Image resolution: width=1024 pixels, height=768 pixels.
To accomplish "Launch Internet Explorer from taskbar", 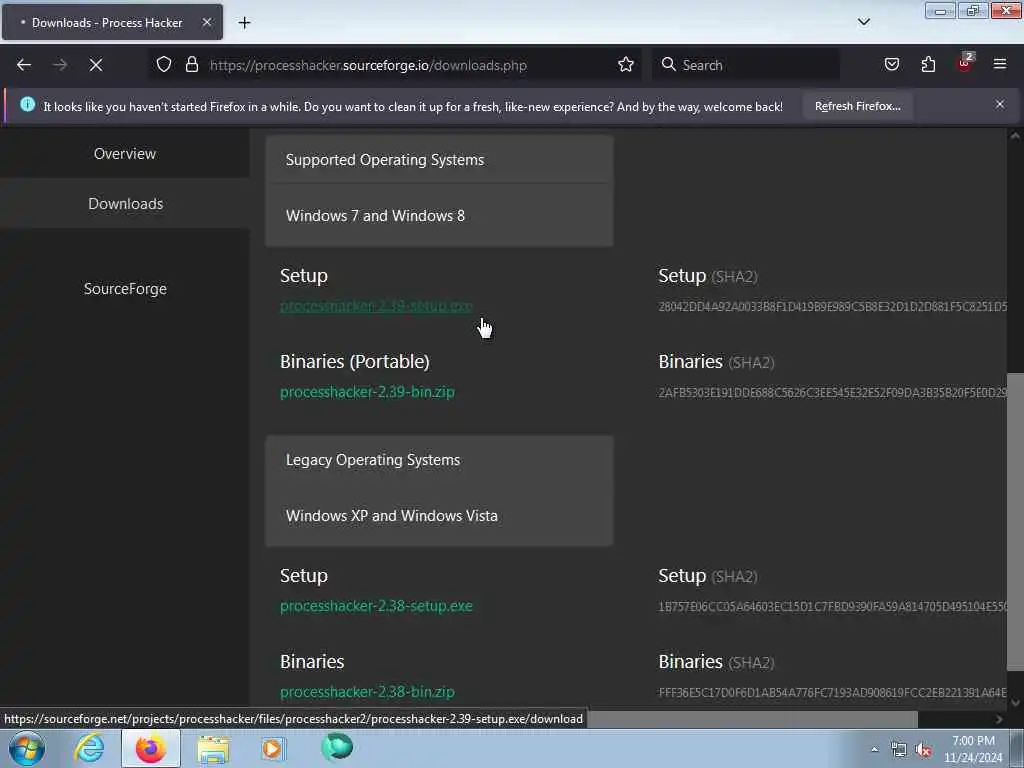I will (x=89, y=748).
